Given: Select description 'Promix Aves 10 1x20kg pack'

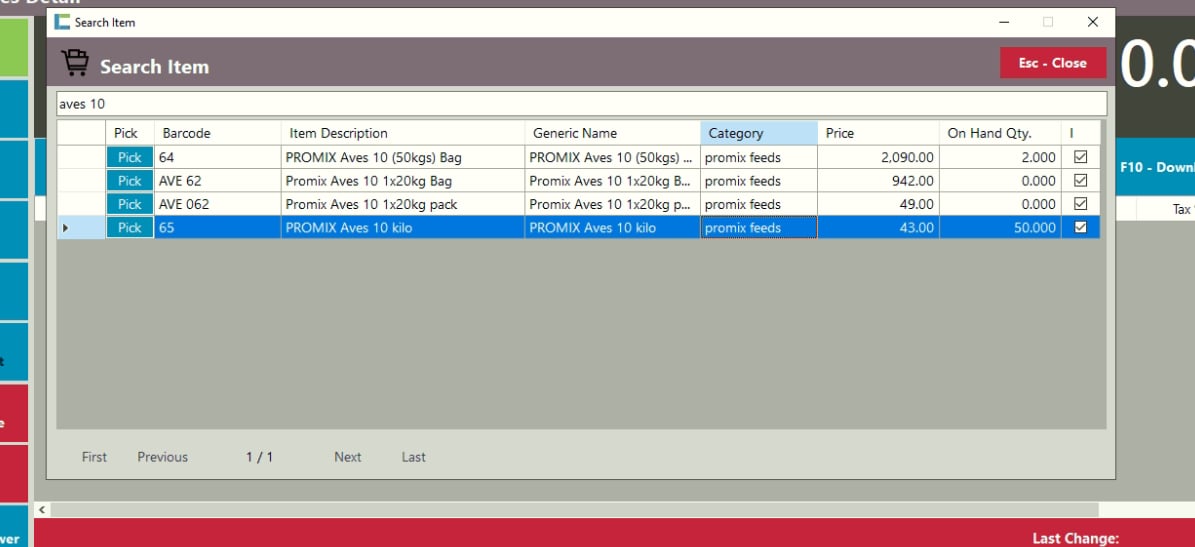Looking at the screenshot, I should [x=402, y=204].
